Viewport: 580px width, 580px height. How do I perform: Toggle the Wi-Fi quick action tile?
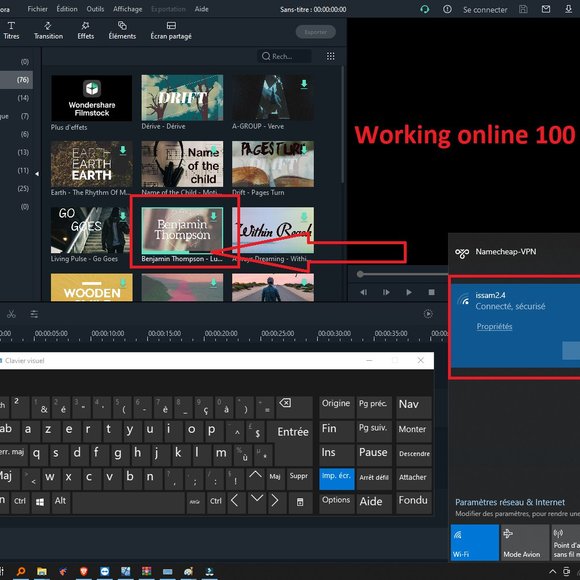point(475,542)
